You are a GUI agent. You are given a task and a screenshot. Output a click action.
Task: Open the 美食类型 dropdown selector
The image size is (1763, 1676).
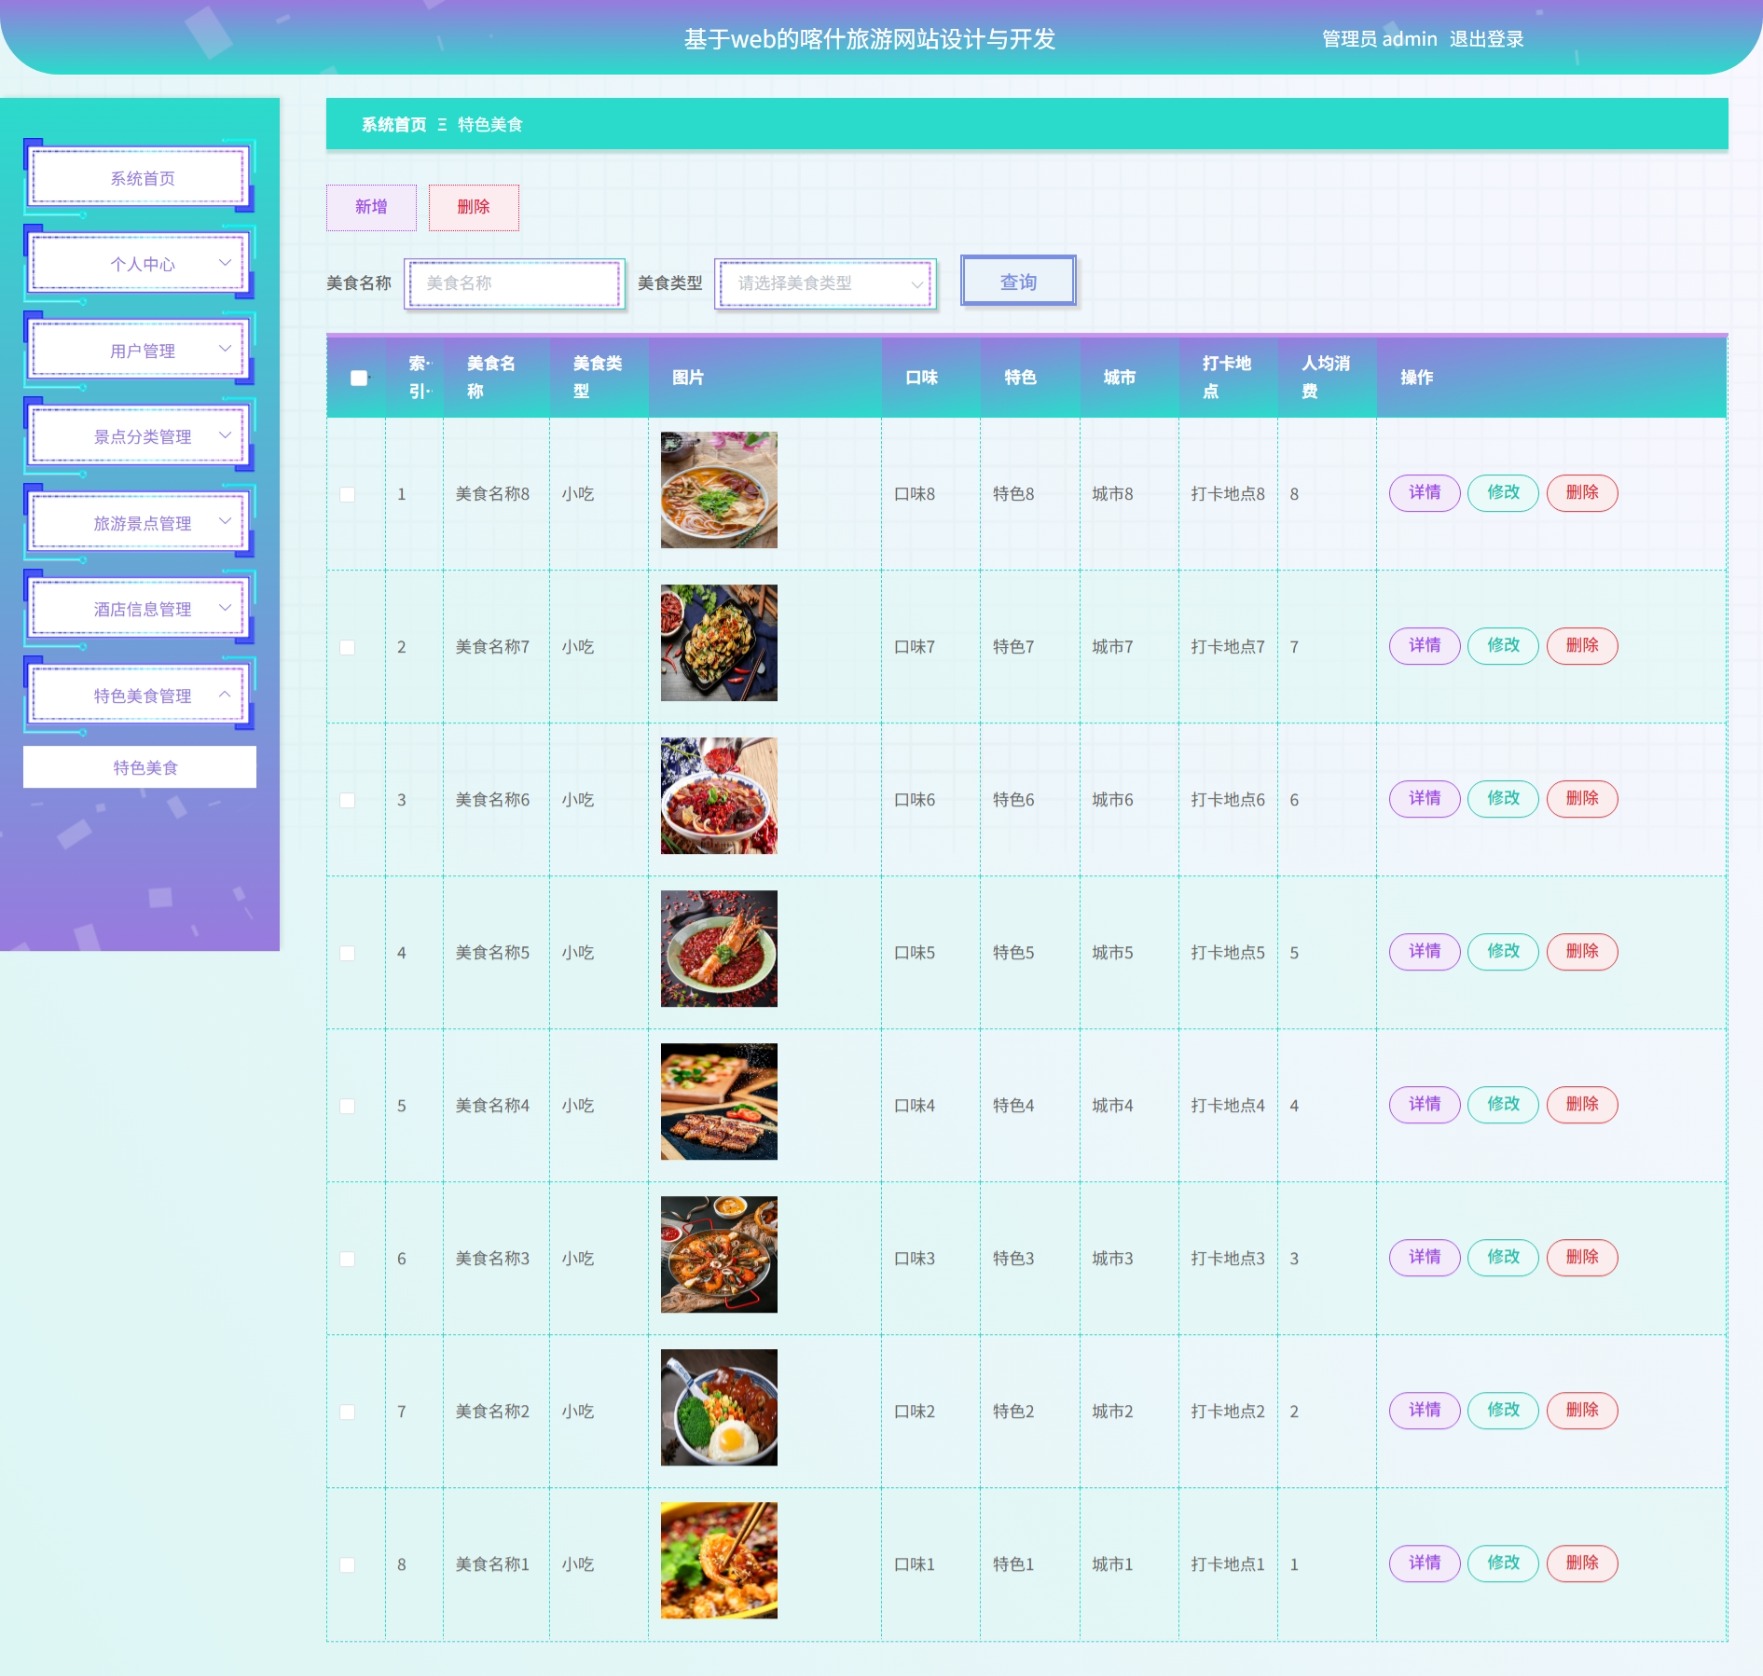tap(825, 283)
